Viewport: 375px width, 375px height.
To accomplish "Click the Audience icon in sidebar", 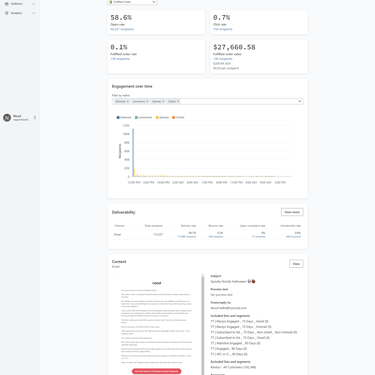I will pyautogui.click(x=6, y=4).
